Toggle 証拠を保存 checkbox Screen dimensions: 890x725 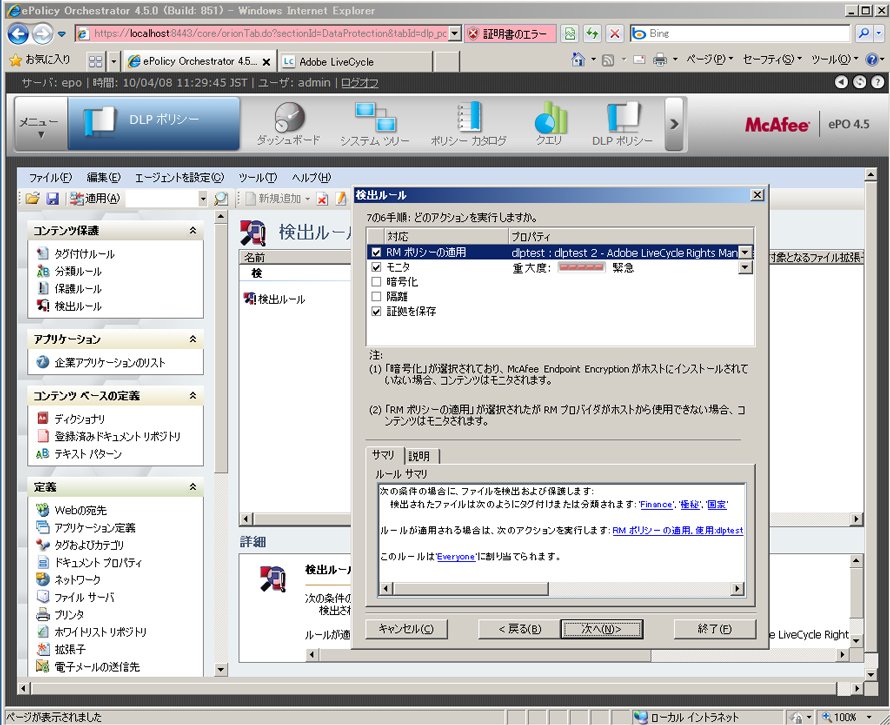(x=376, y=311)
